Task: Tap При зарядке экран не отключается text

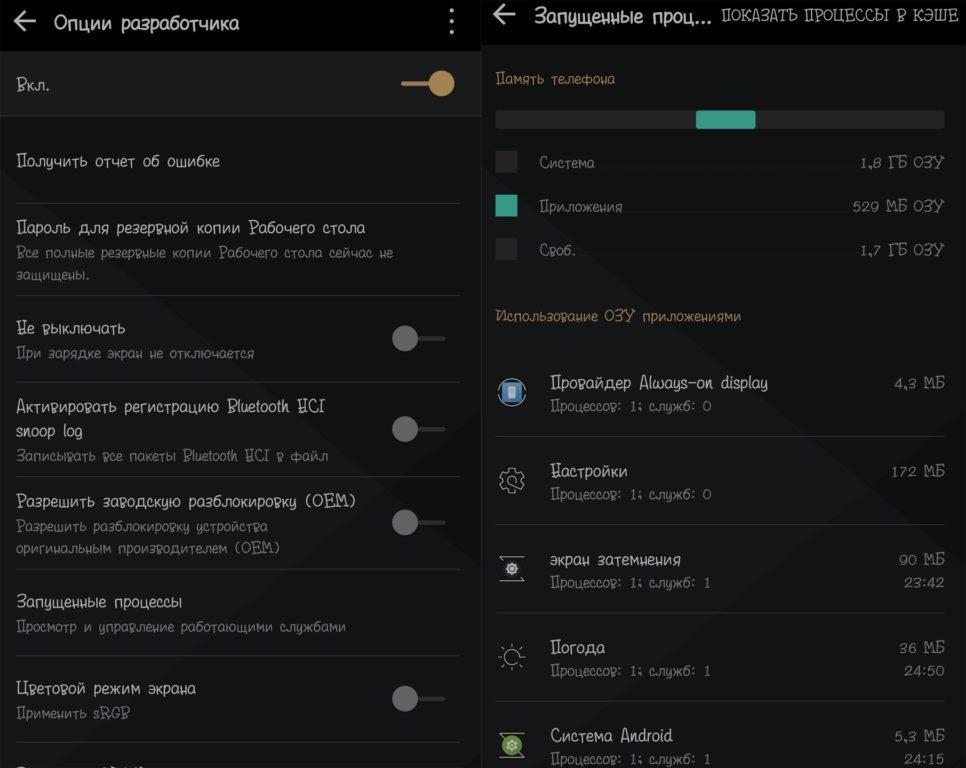Action: [x=135, y=354]
